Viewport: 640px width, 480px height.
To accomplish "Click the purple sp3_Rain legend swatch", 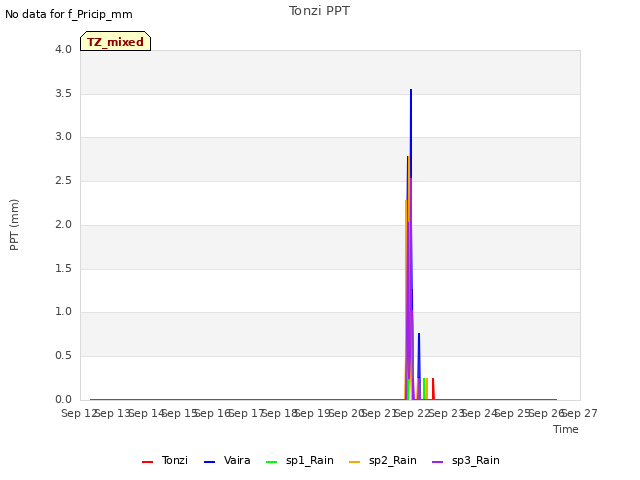I will pyautogui.click(x=438, y=462).
